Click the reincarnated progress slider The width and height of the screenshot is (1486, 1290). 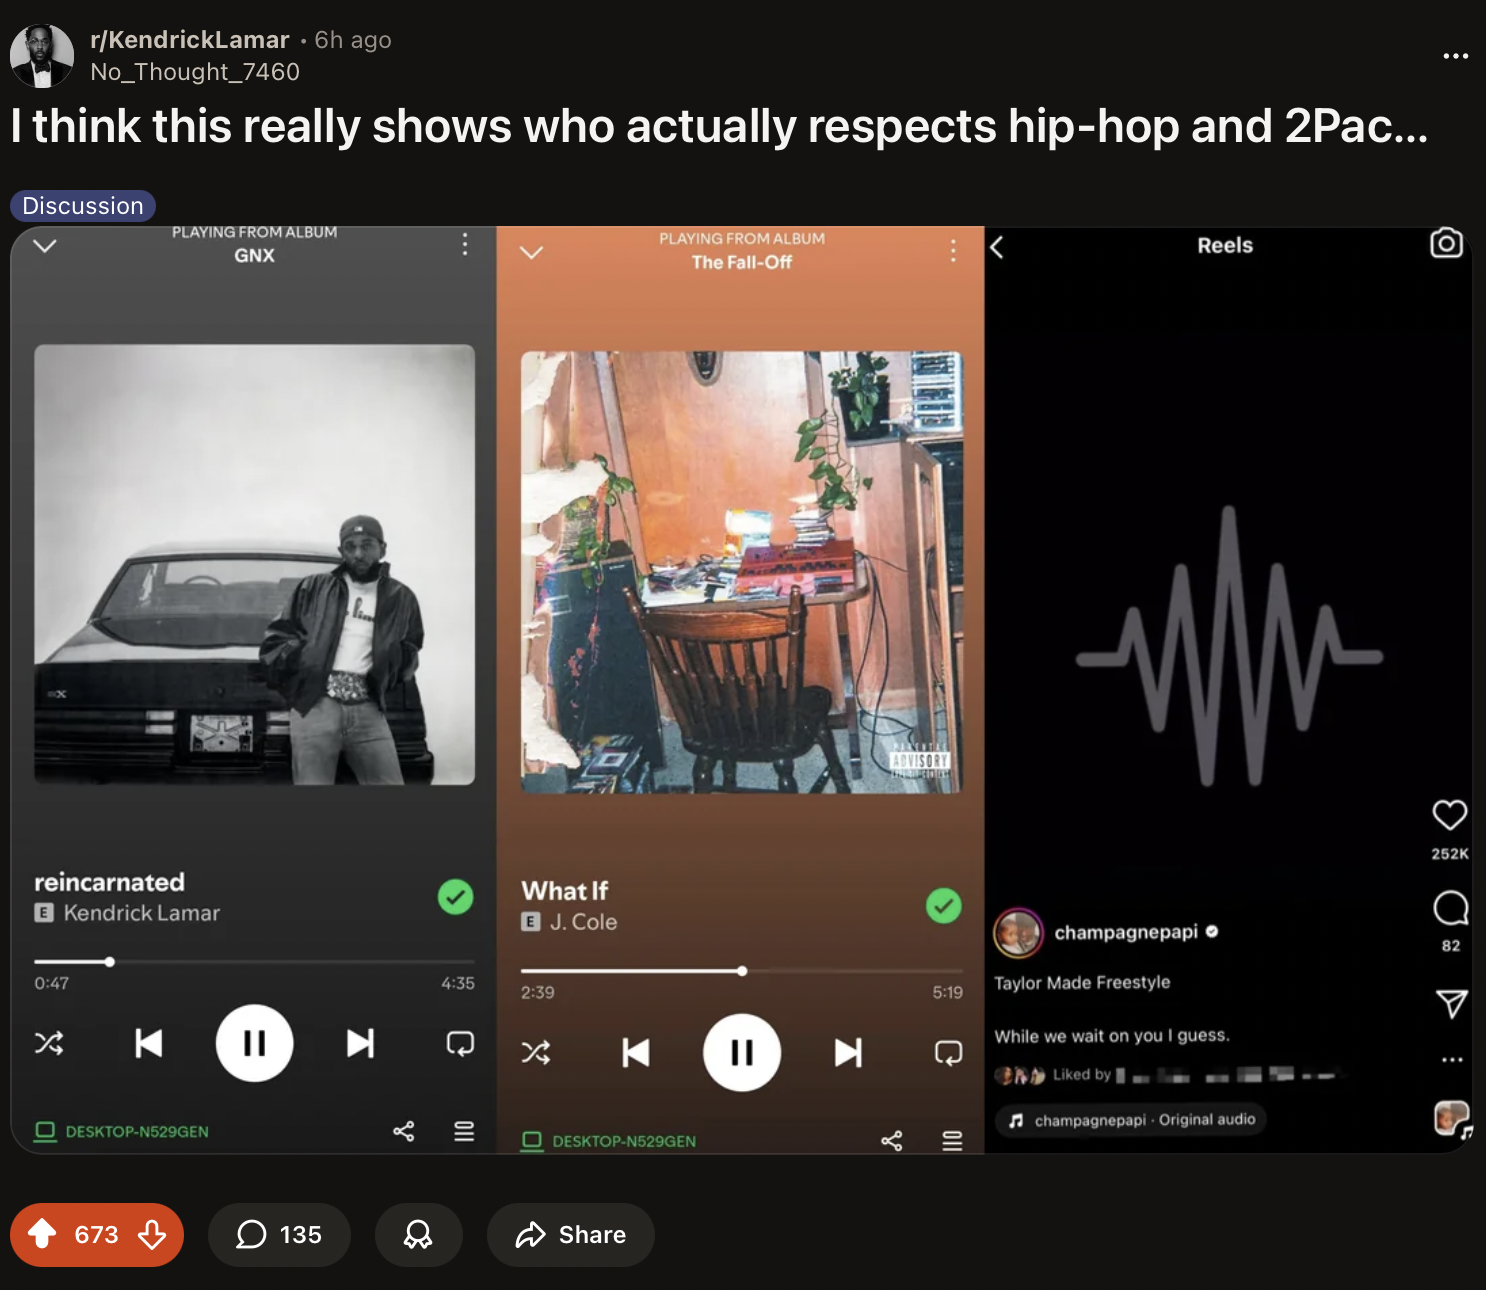[254, 962]
